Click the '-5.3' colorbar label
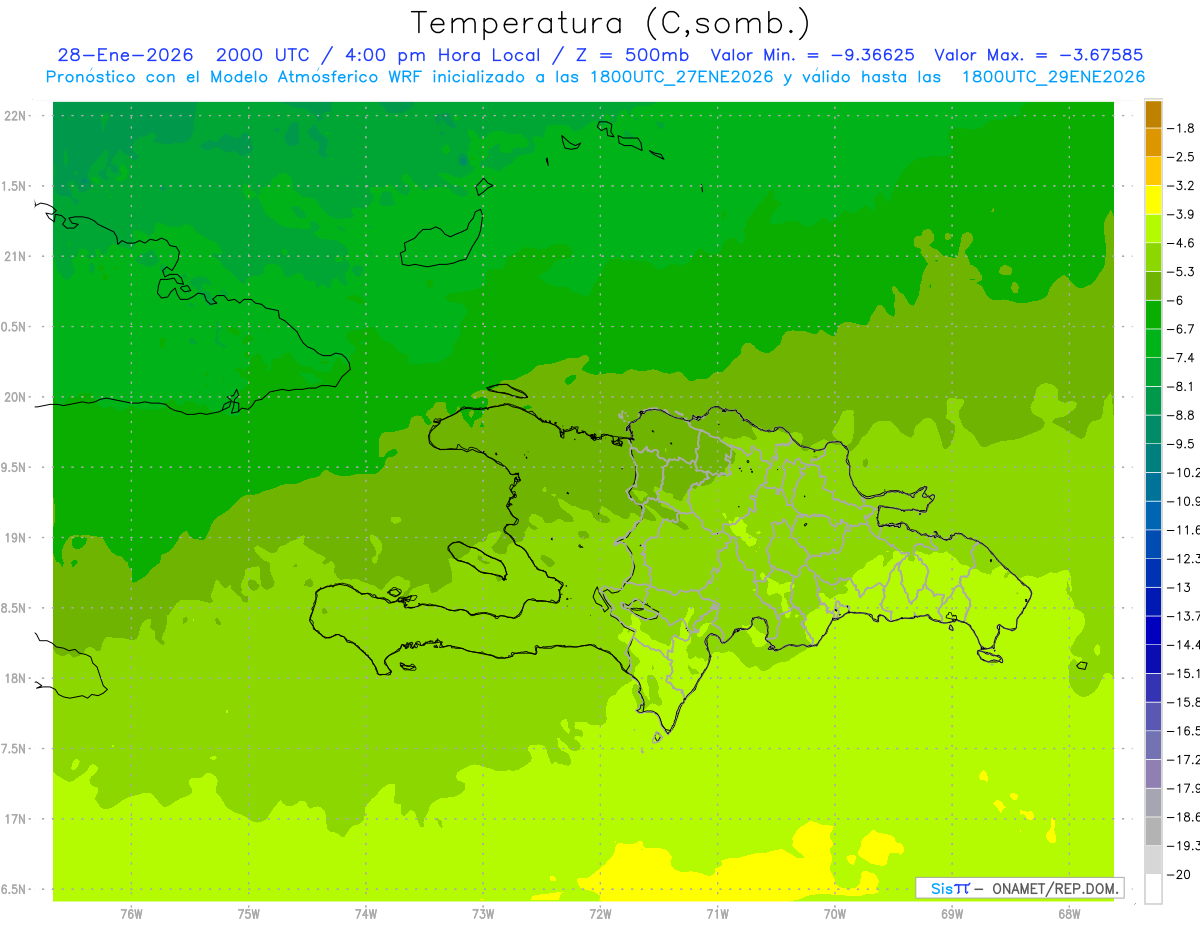Image resolution: width=1200 pixels, height=927 pixels. click(x=1182, y=272)
